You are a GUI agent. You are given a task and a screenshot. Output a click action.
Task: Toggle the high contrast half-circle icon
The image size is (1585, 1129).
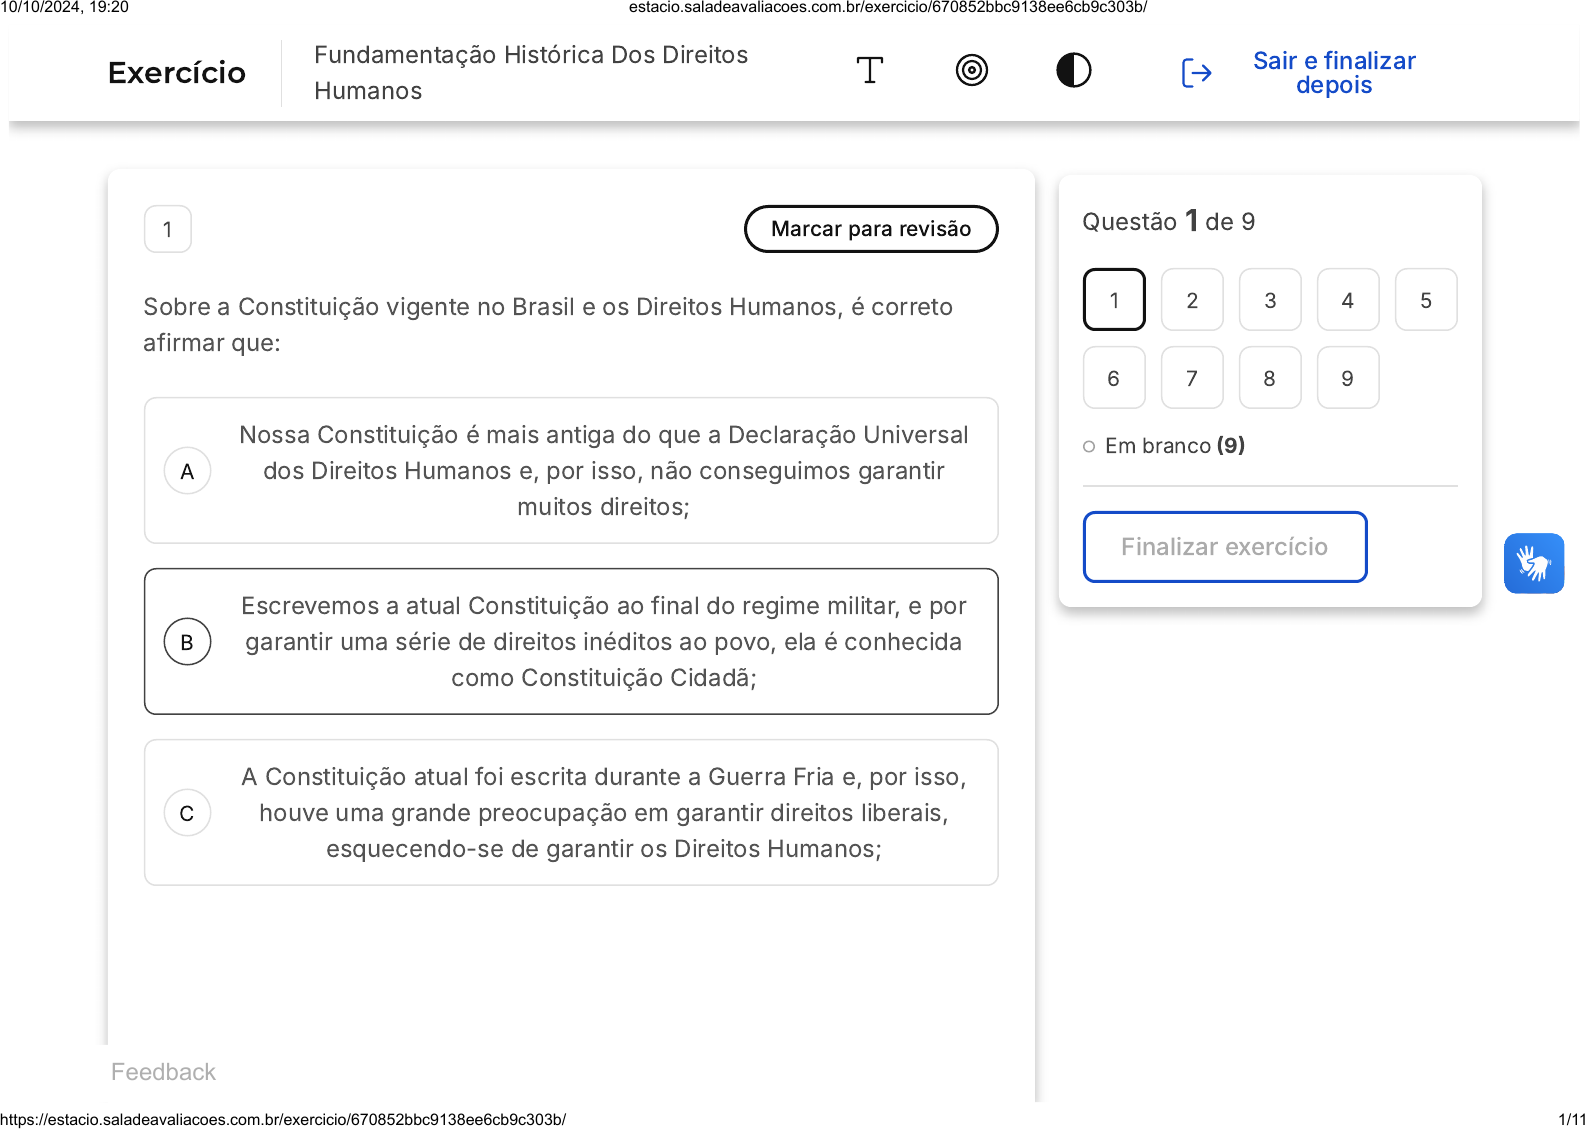tap(1073, 71)
